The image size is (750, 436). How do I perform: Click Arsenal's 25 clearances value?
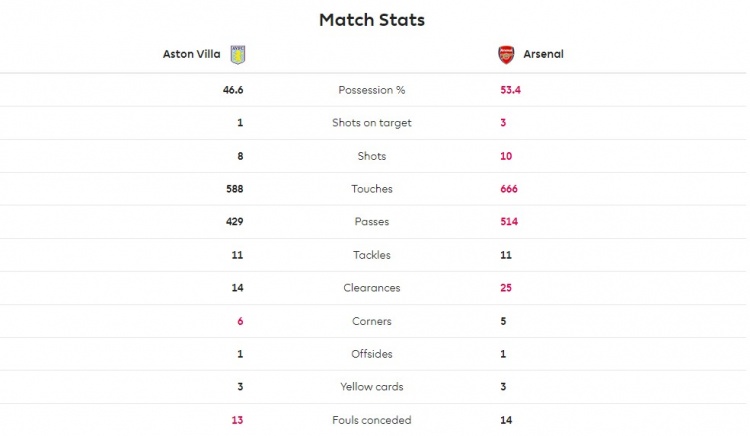[506, 288]
